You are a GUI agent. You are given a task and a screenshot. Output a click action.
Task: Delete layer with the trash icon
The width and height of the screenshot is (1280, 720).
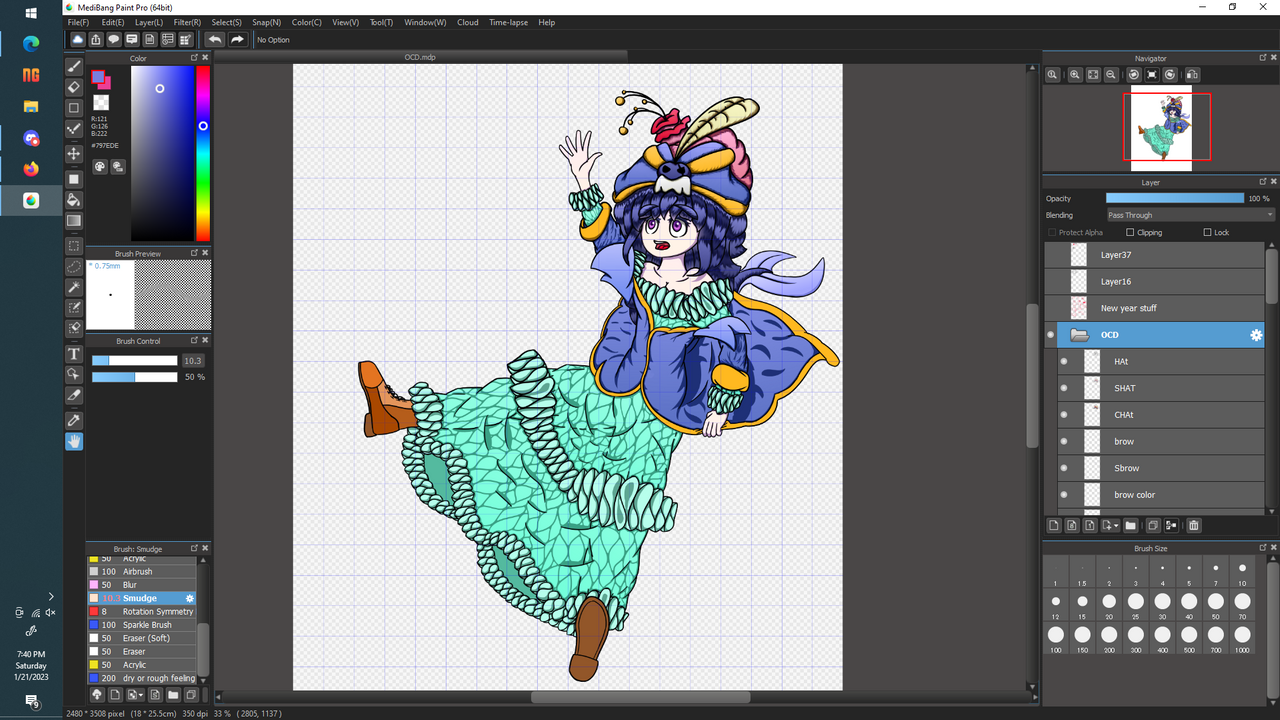tap(1193, 525)
